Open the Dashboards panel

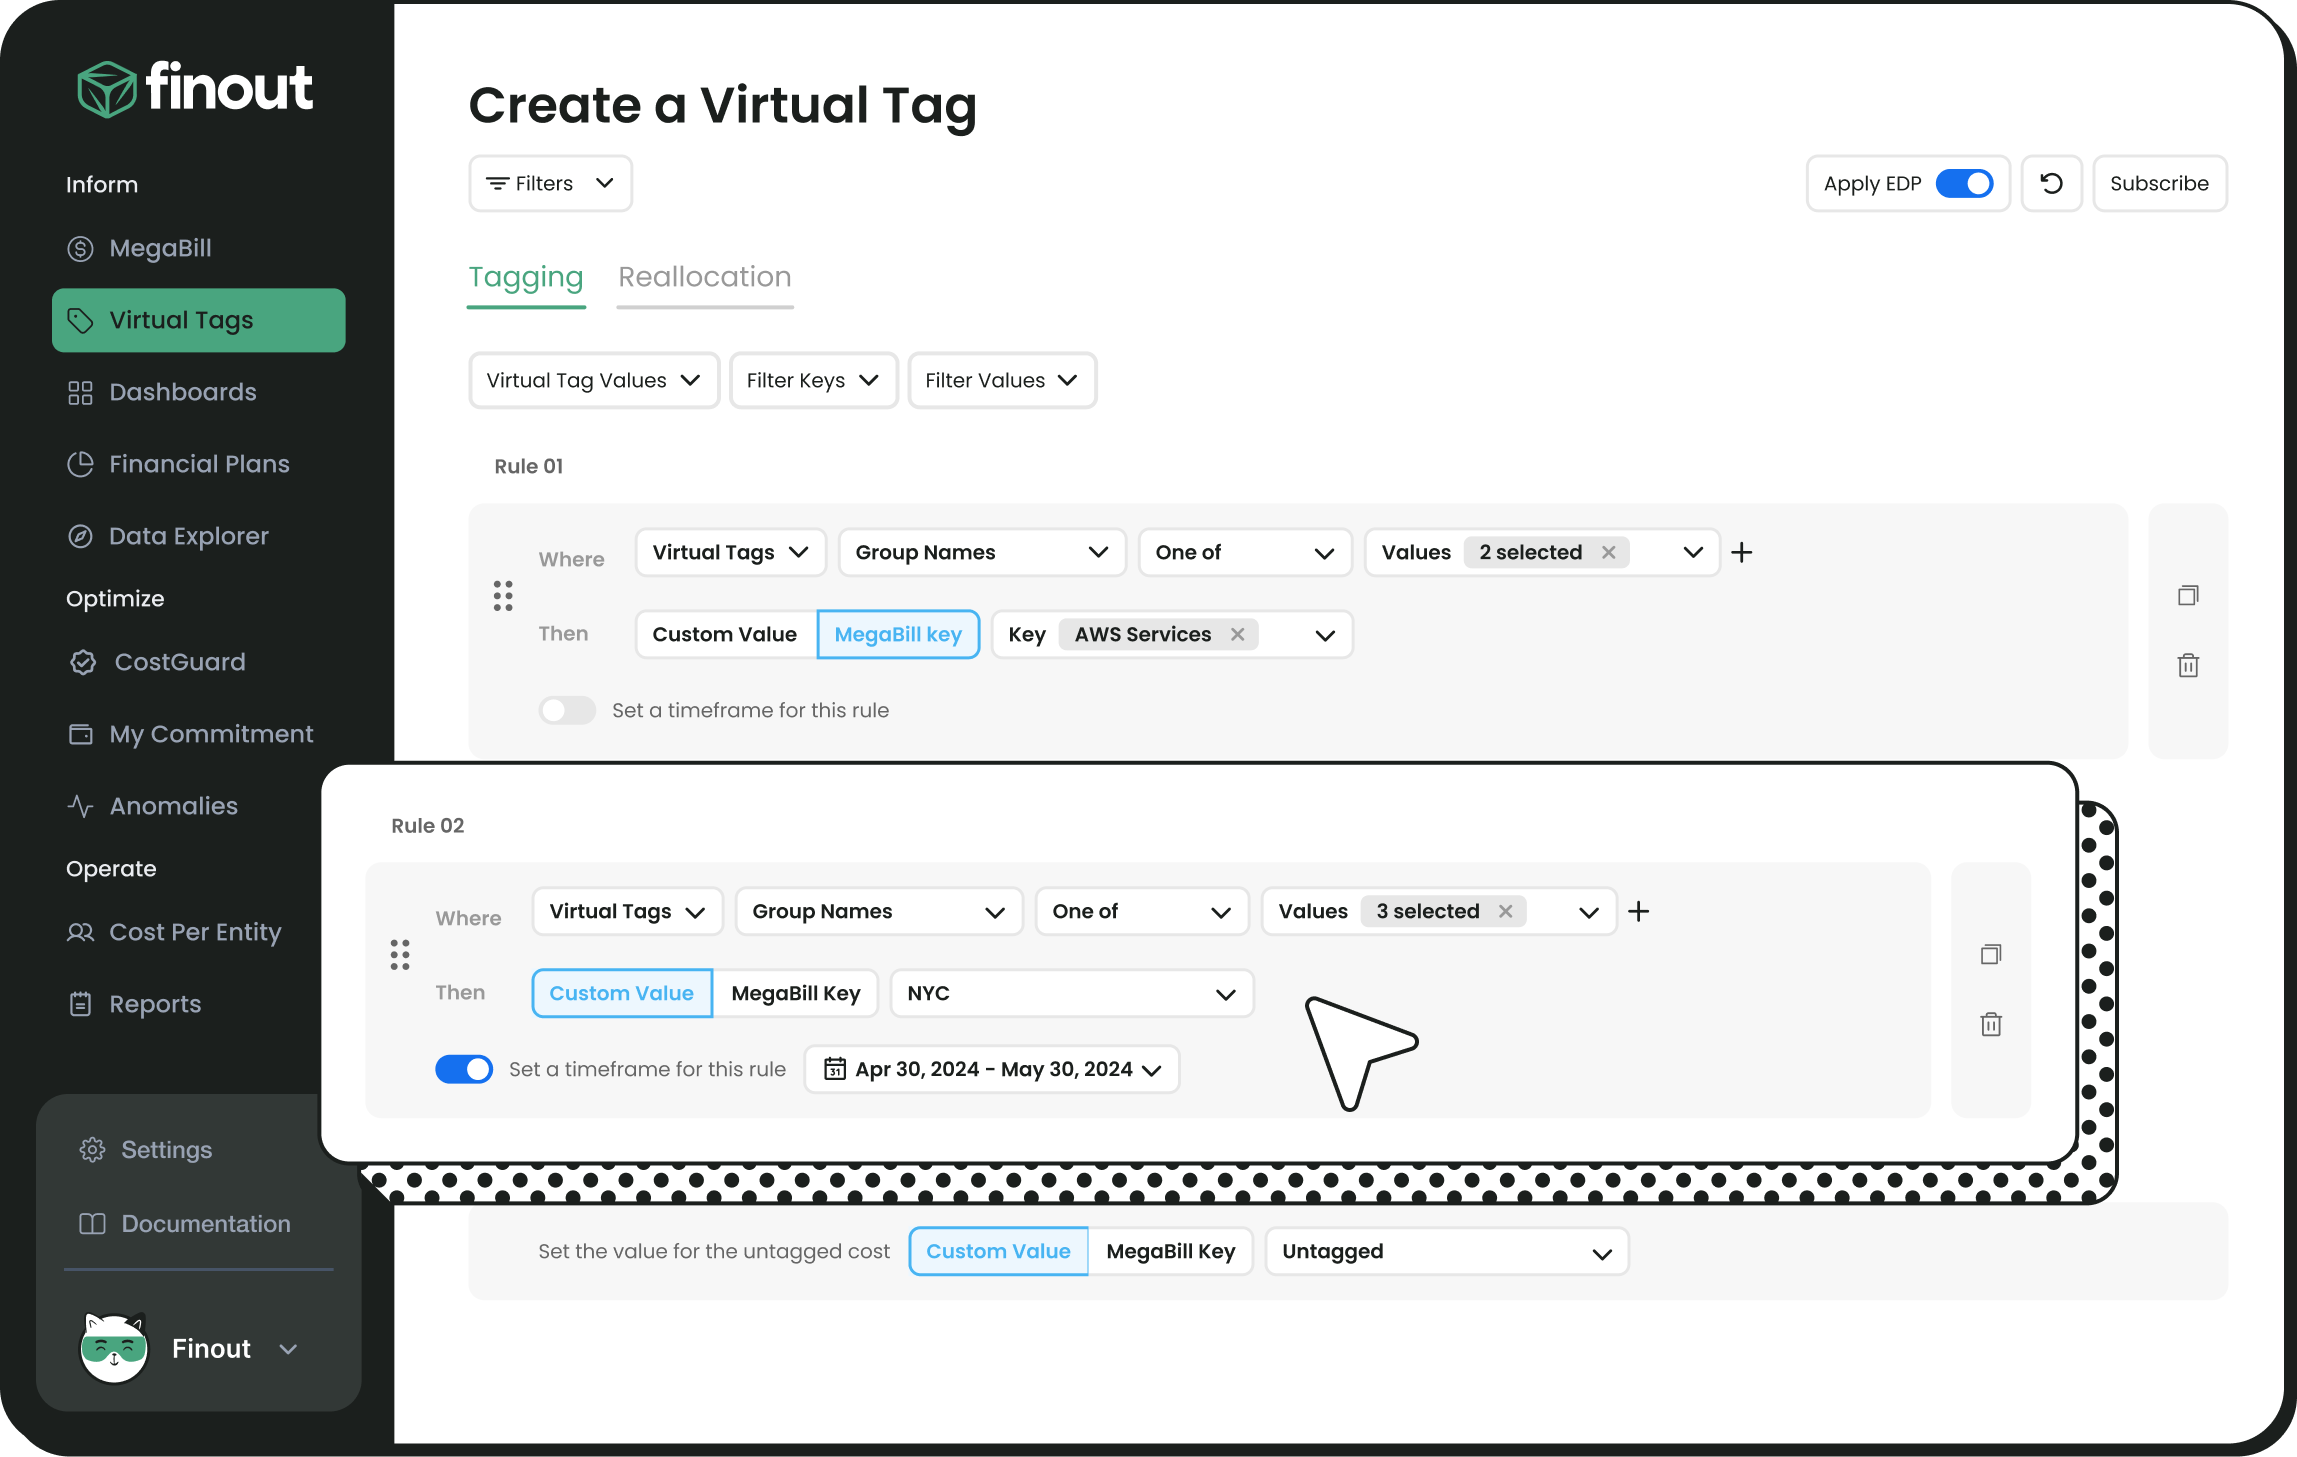click(182, 391)
